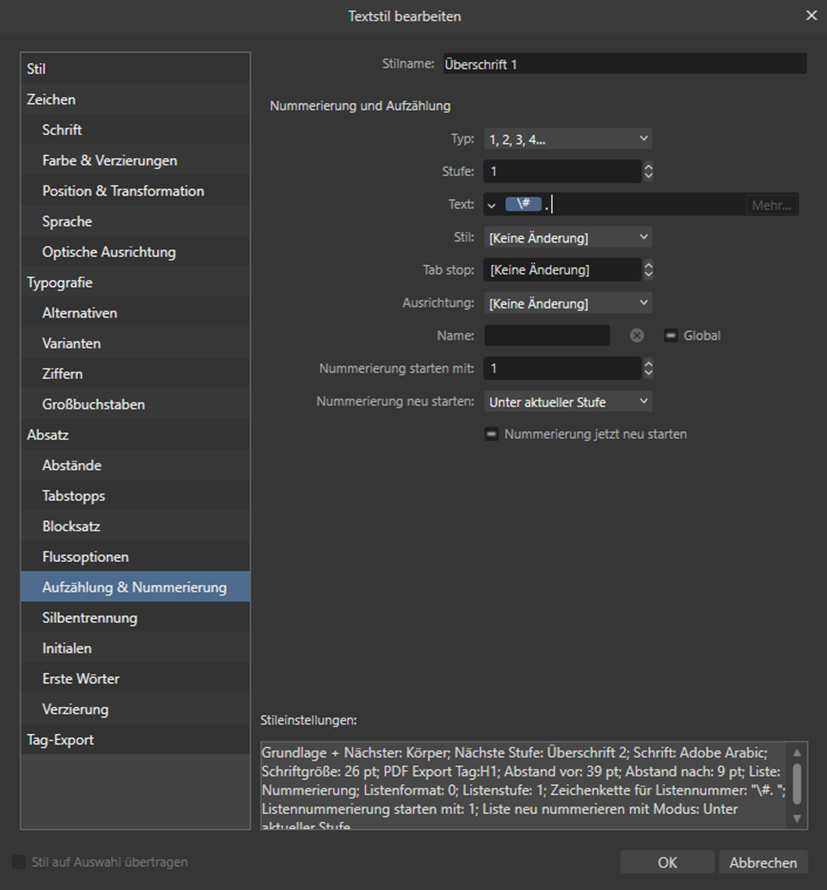Viewport: 827px width, 890px height.
Task: Select the Tag-Export category
Action: click(136, 740)
